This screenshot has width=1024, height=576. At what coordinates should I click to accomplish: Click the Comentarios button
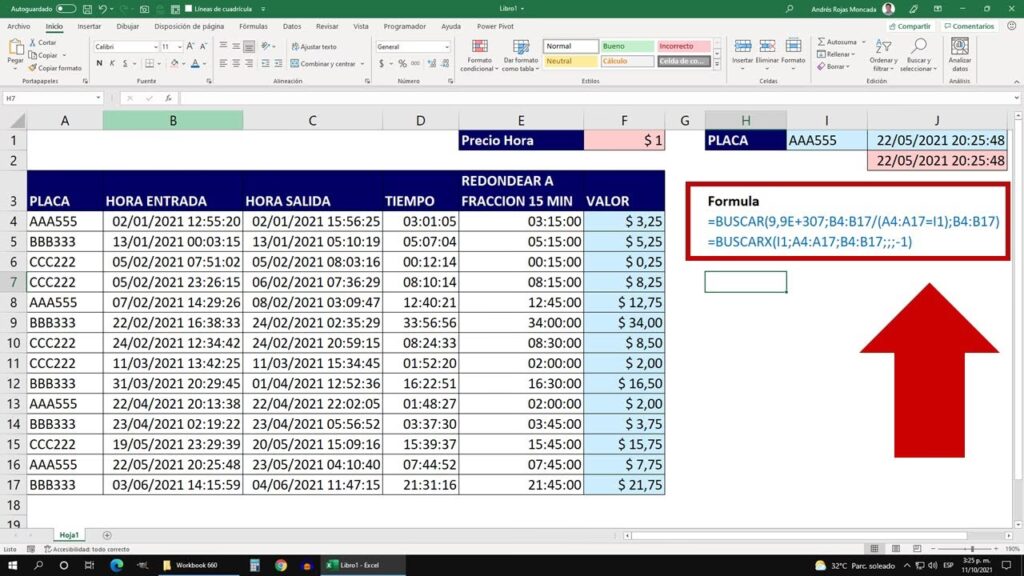970,26
